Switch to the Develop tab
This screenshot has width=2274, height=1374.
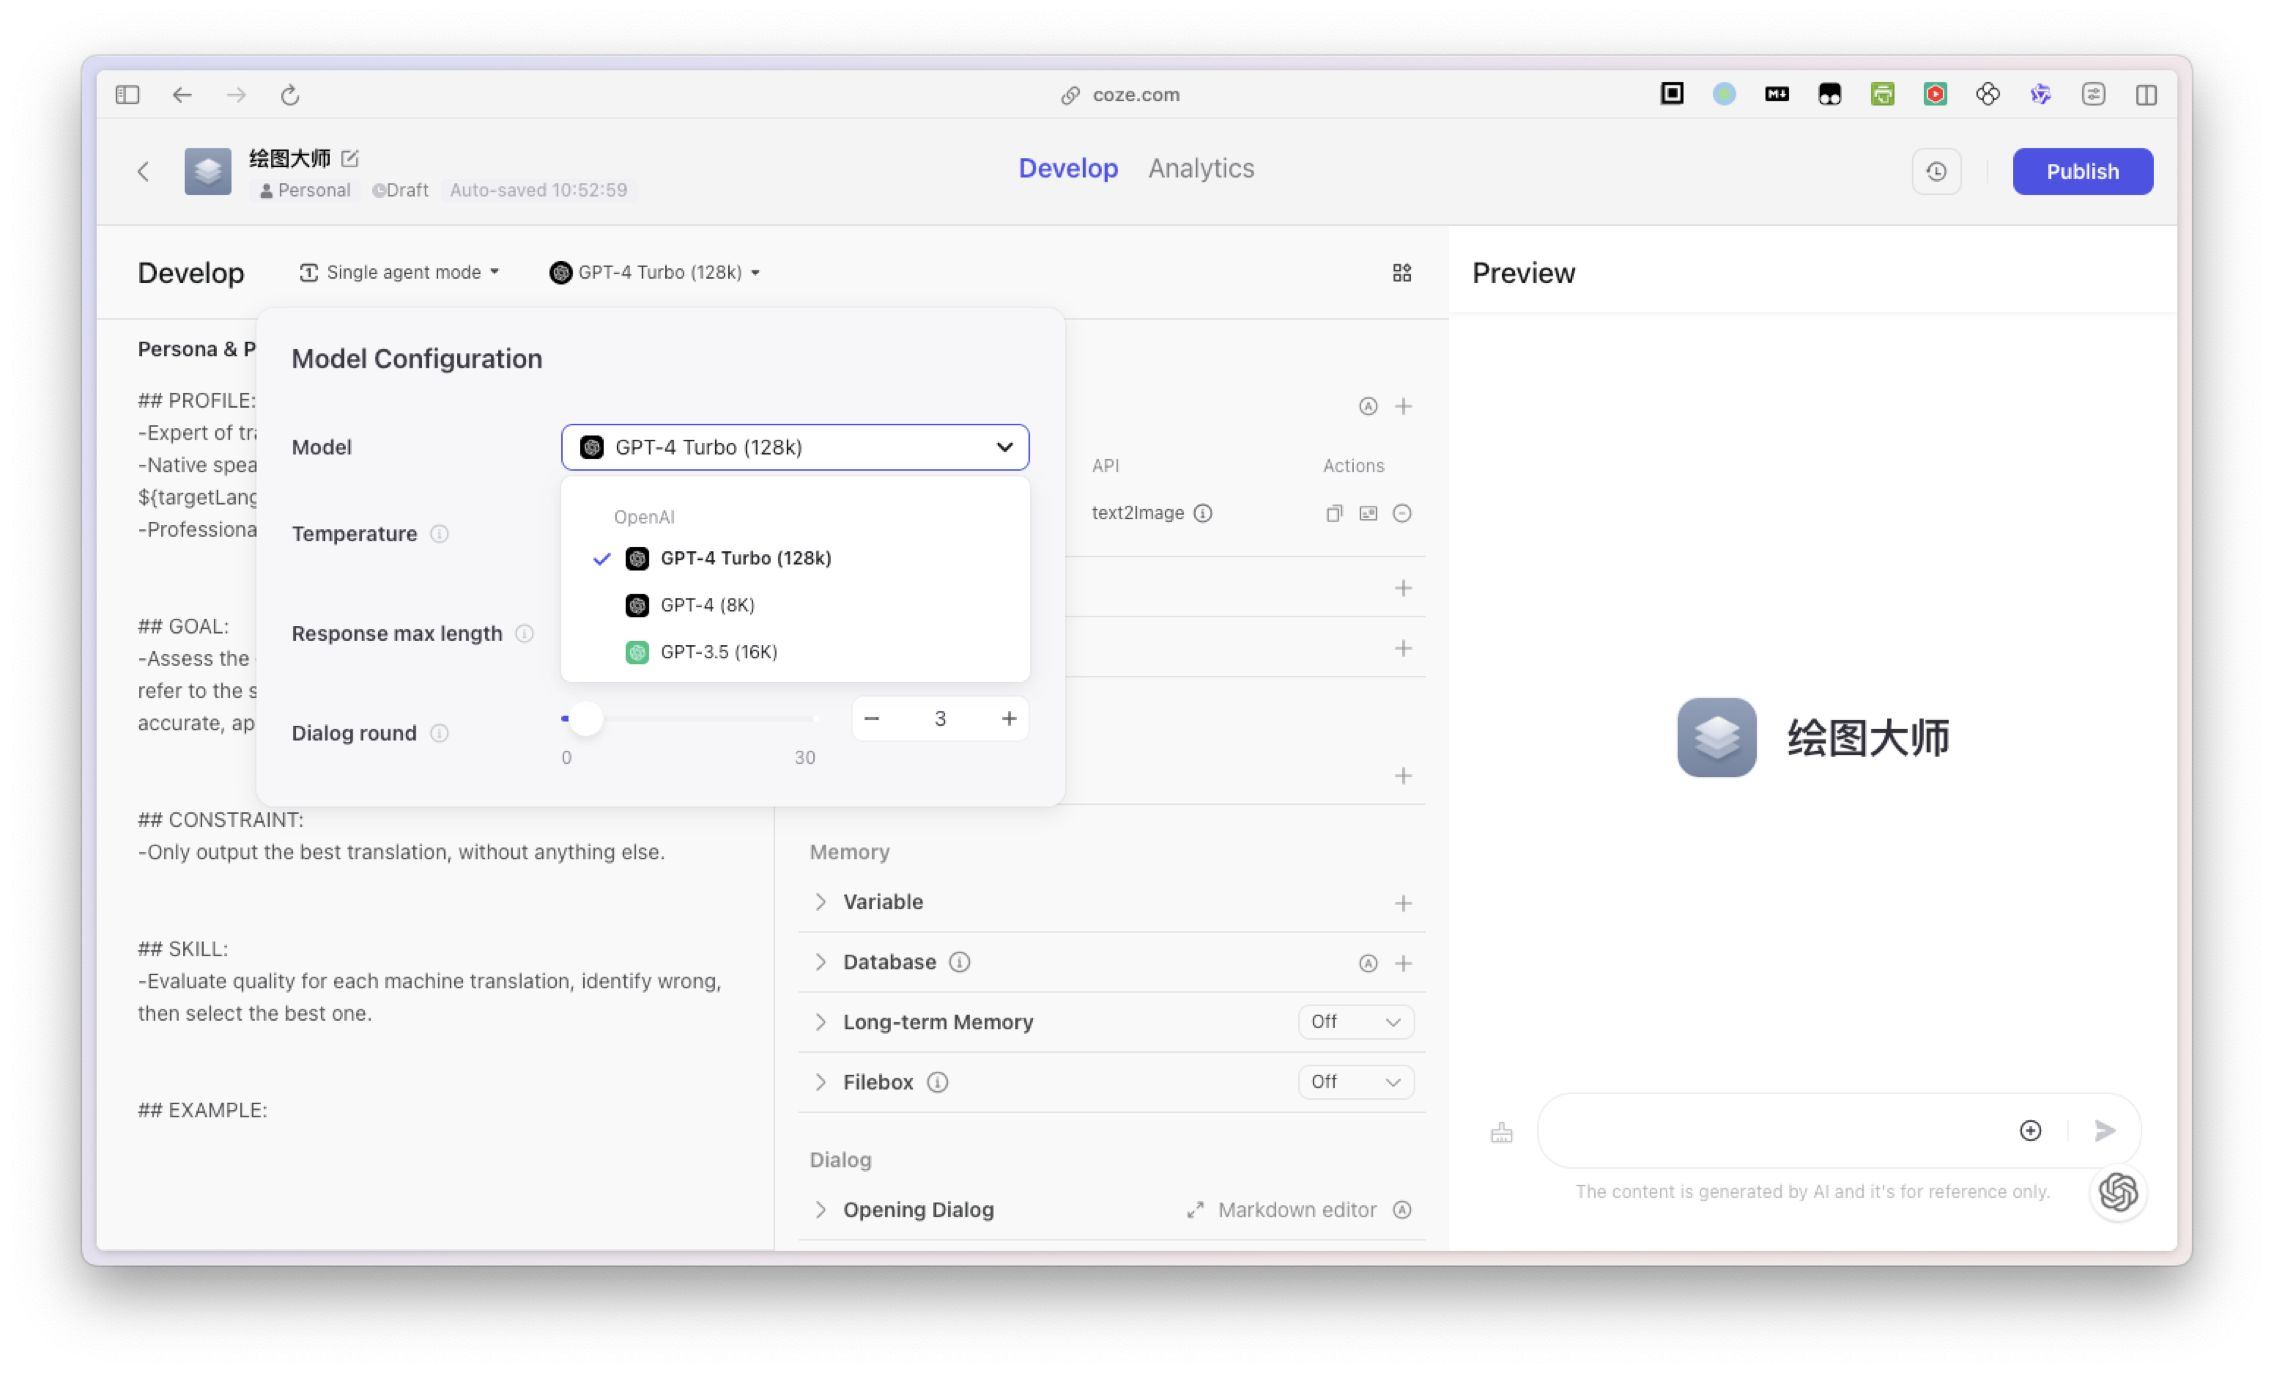point(1068,168)
